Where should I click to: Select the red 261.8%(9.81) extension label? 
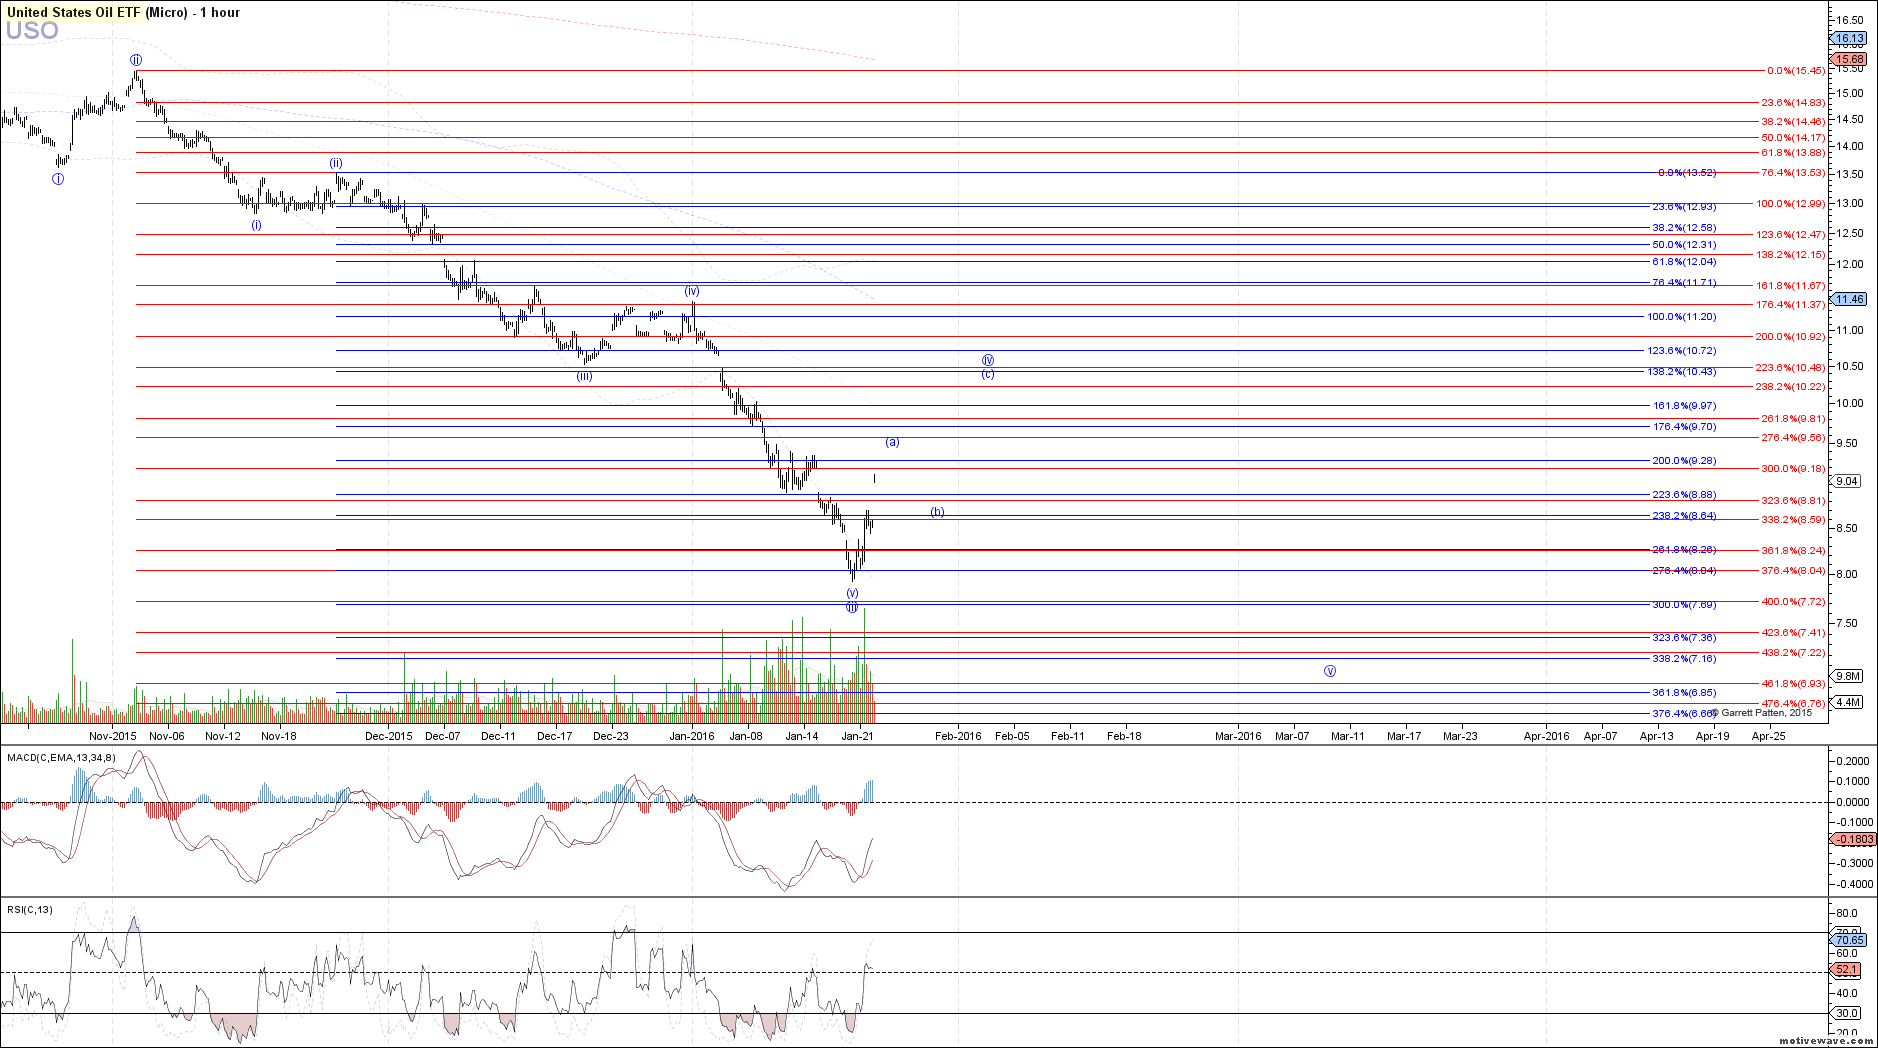(x=1793, y=419)
